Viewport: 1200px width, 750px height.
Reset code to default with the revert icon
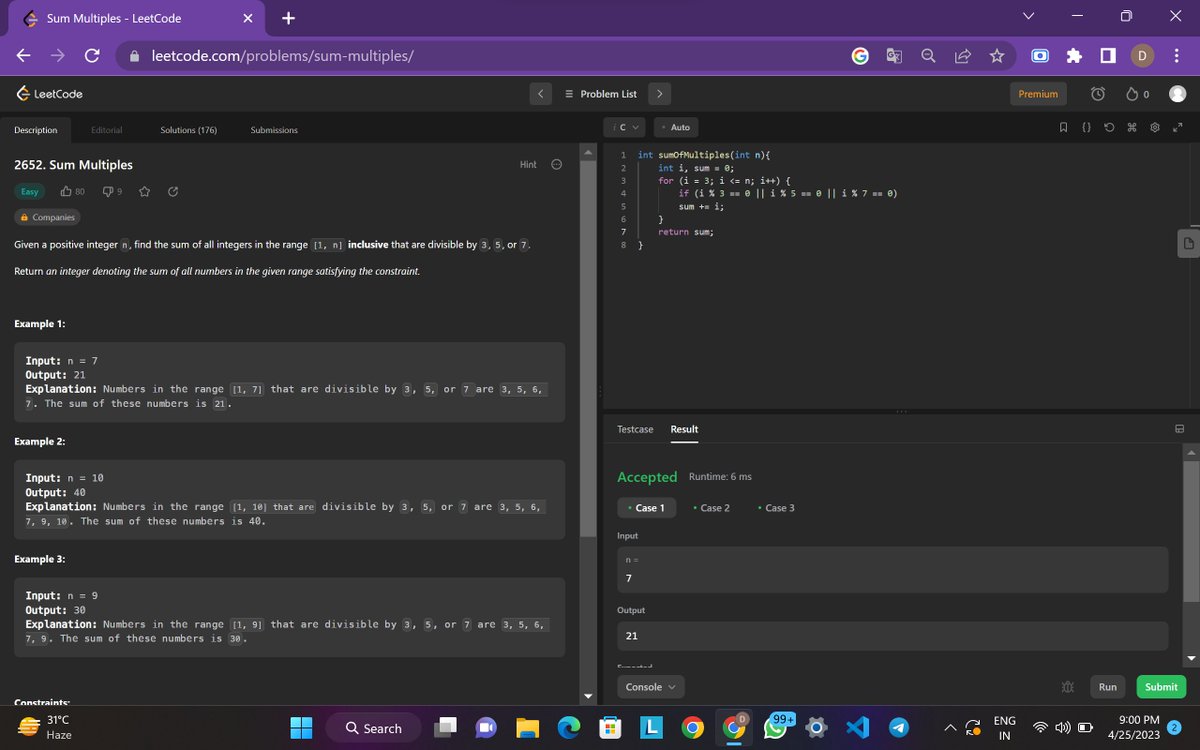(1110, 127)
